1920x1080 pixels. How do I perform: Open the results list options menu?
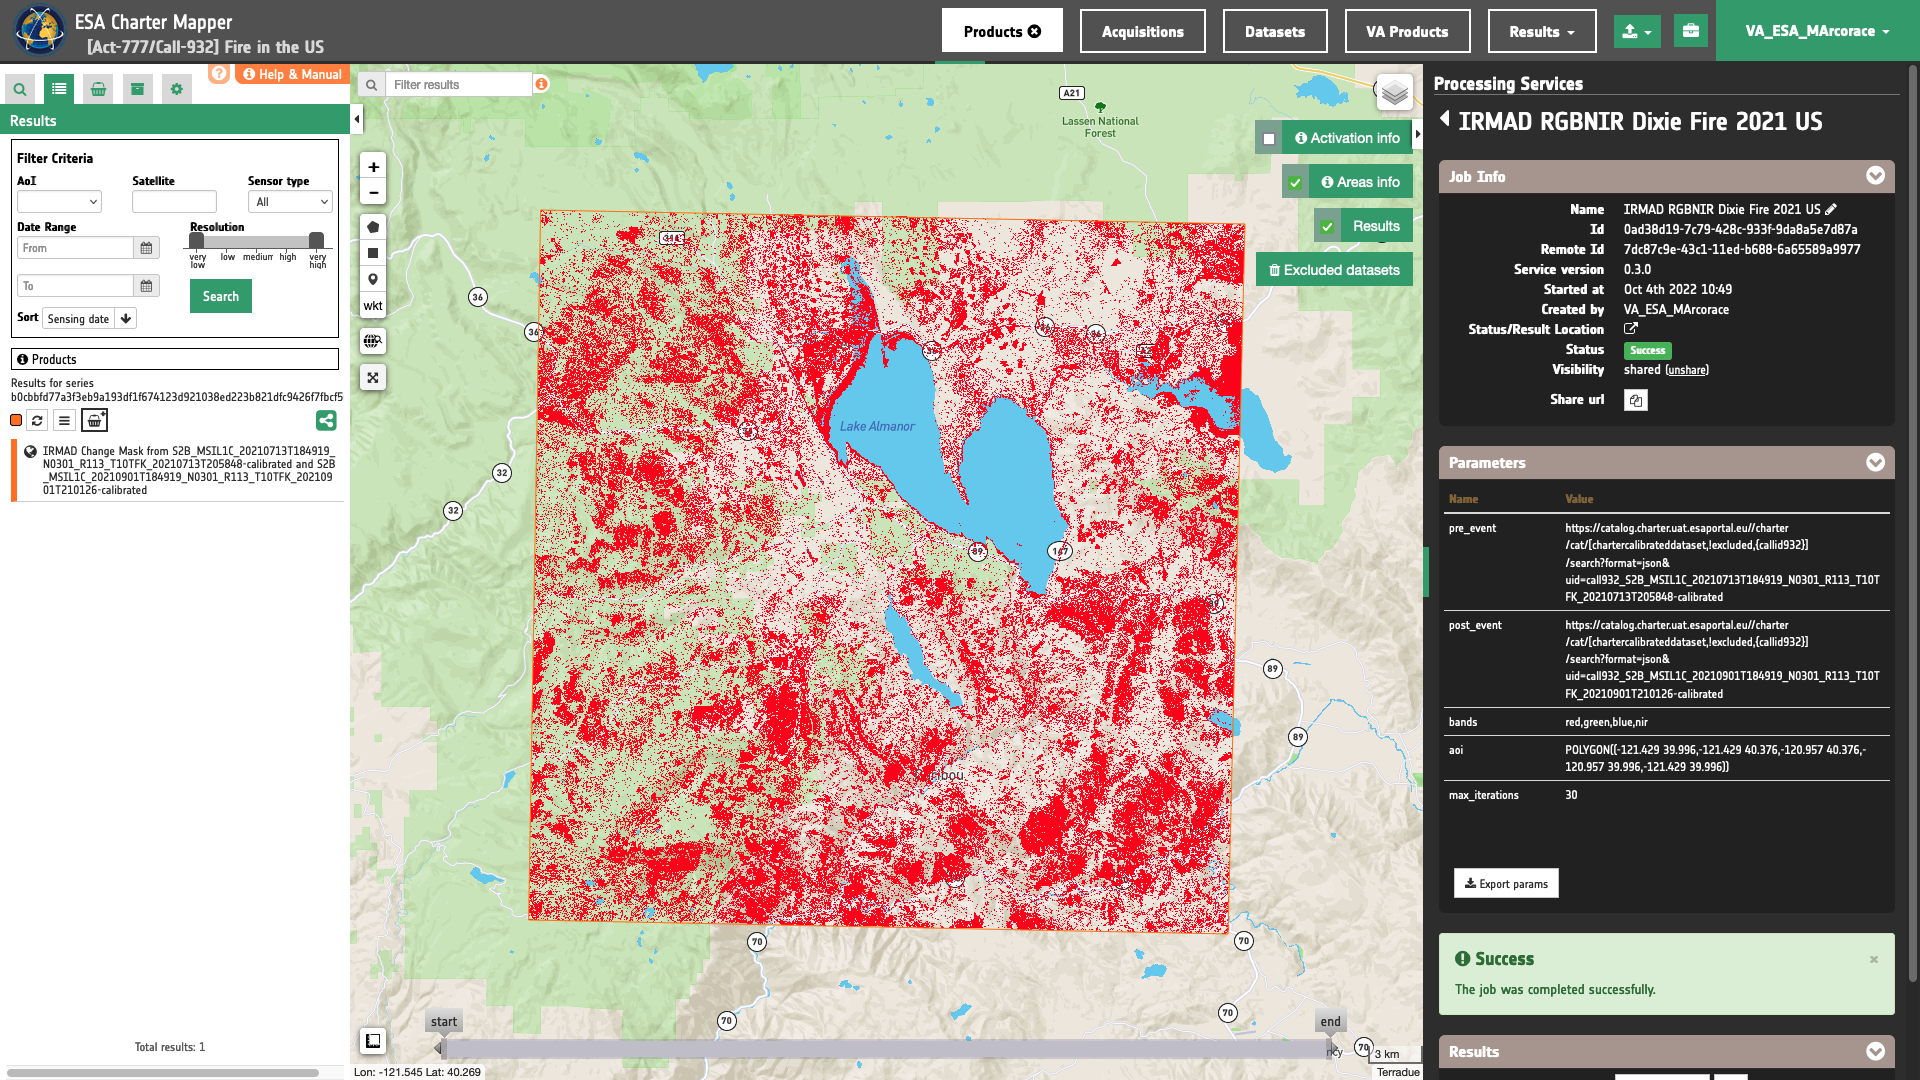pos(64,421)
